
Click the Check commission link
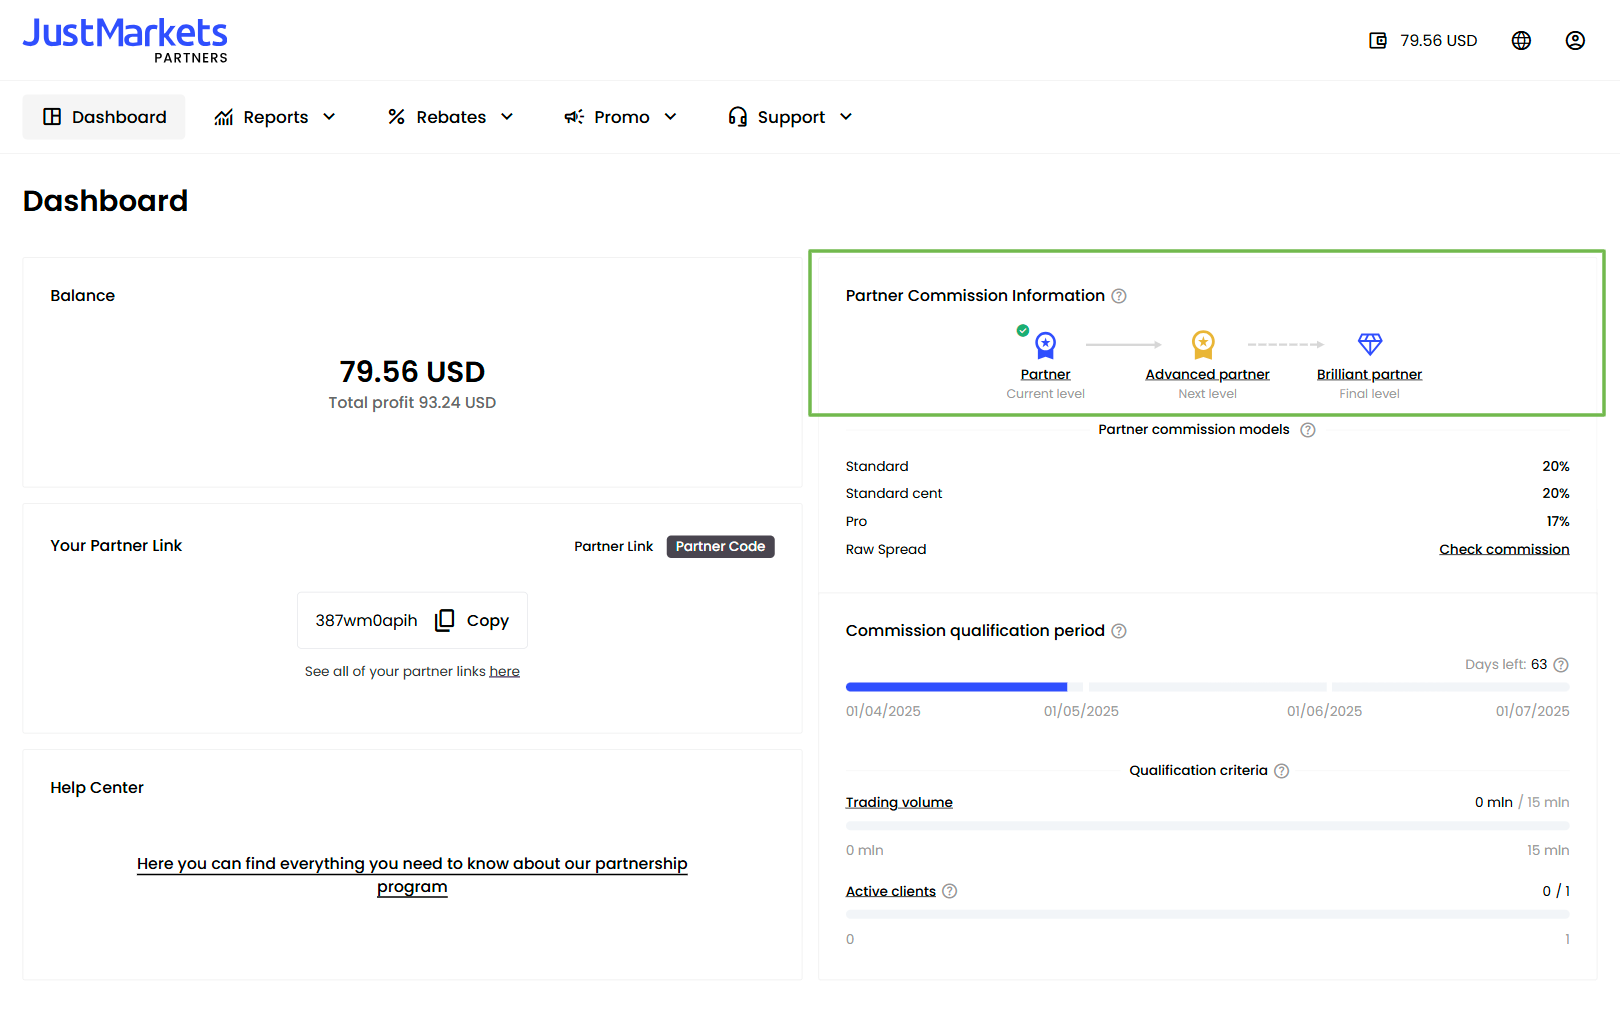coord(1504,549)
